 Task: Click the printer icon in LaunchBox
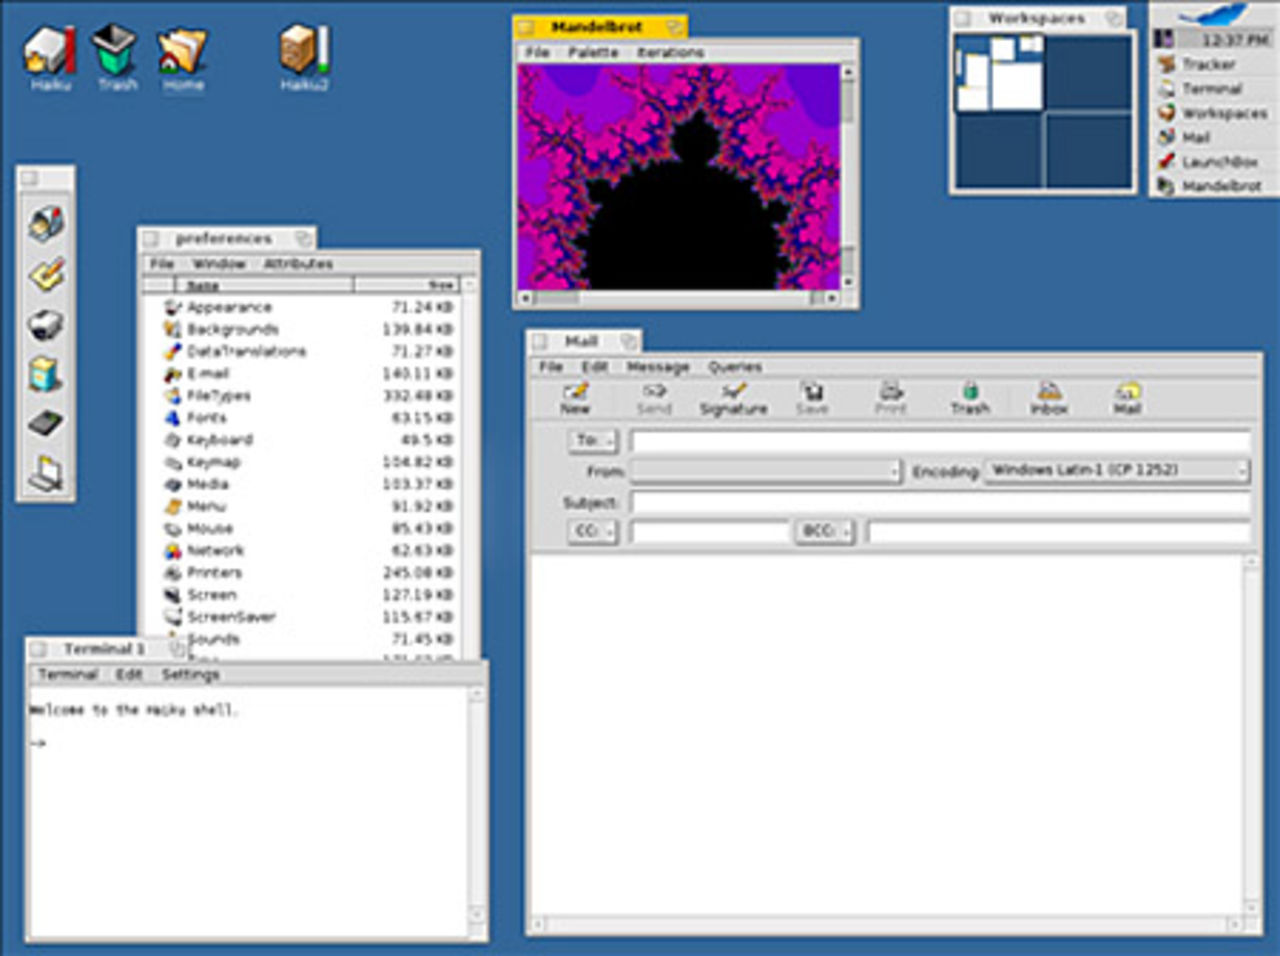pyautogui.click(x=46, y=325)
